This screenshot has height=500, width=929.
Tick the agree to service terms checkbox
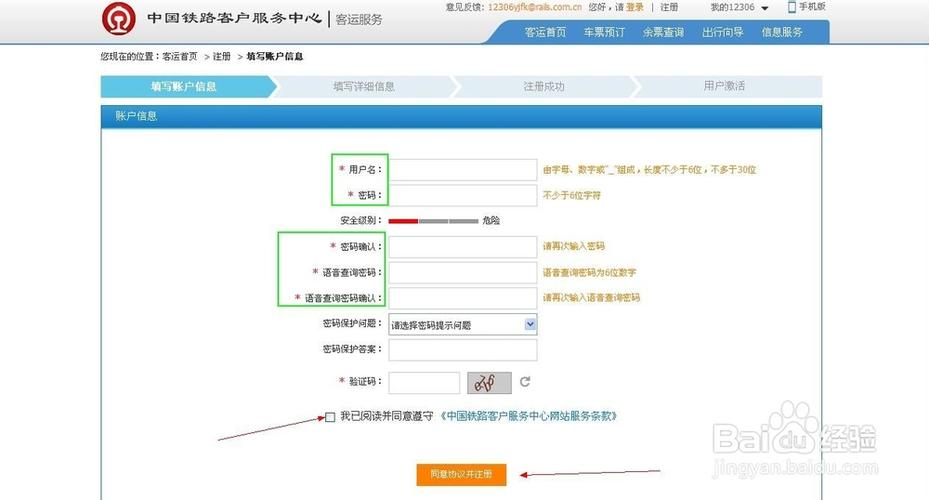coord(330,417)
